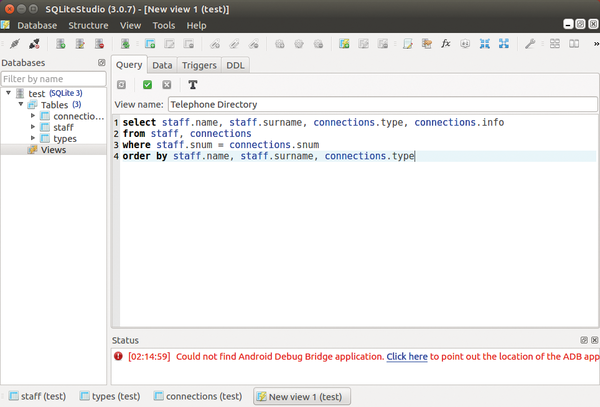Open the Tools menu
The width and height of the screenshot is (600, 407).
pyautogui.click(x=163, y=25)
